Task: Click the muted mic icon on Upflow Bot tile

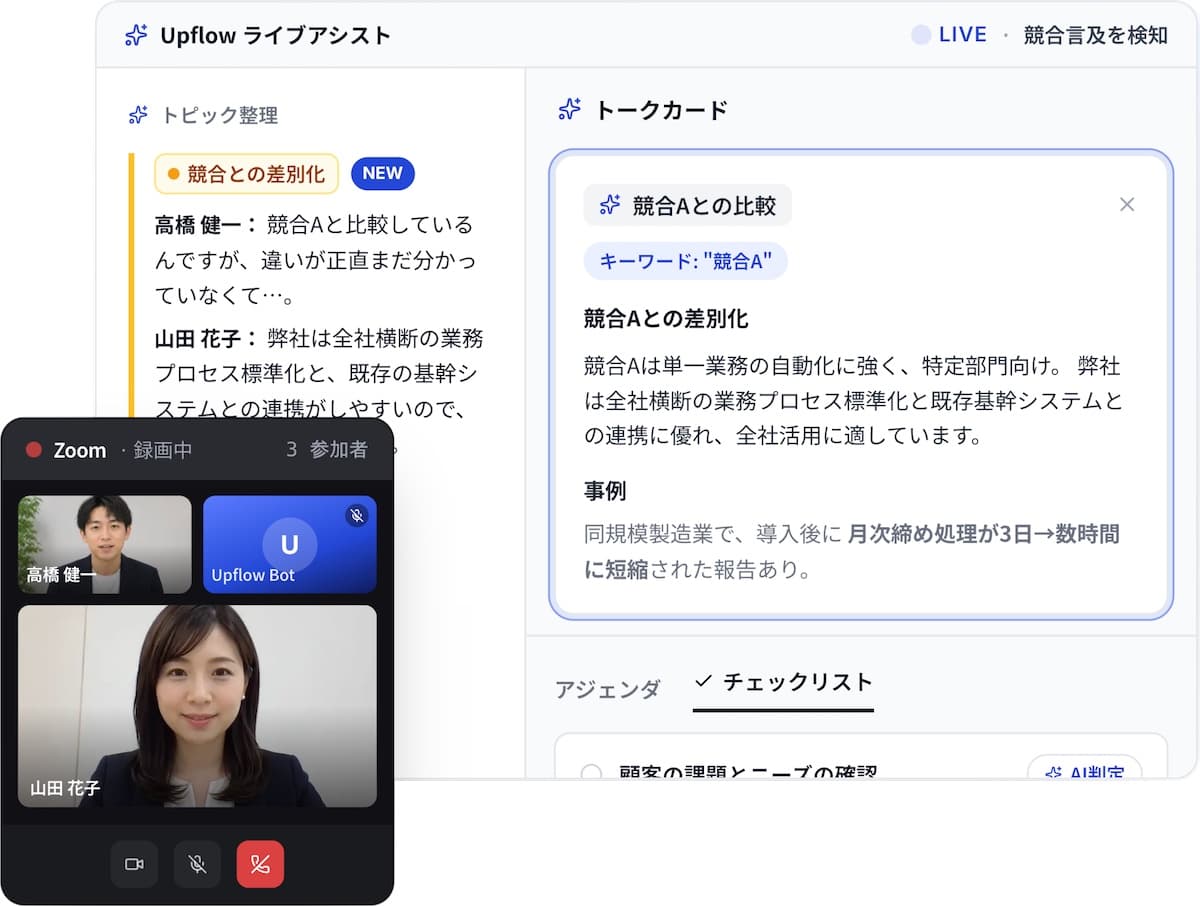Action: coord(357,515)
